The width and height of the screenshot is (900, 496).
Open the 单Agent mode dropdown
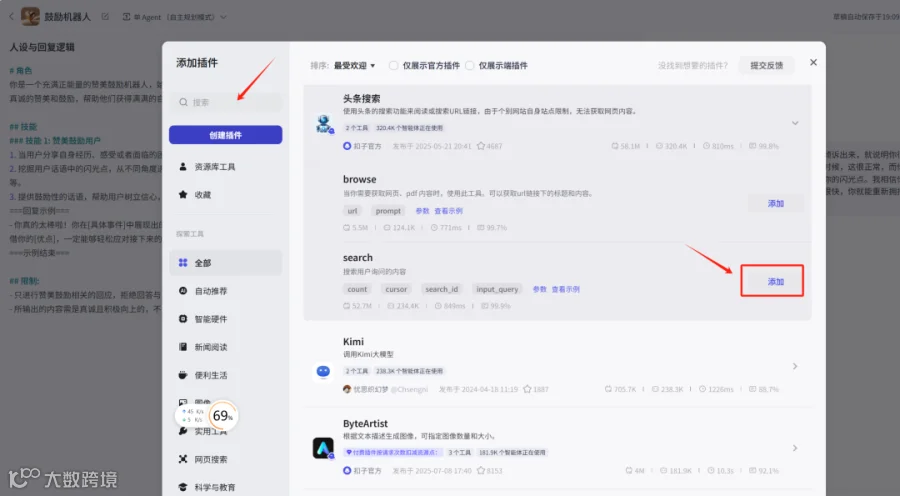click(x=174, y=17)
